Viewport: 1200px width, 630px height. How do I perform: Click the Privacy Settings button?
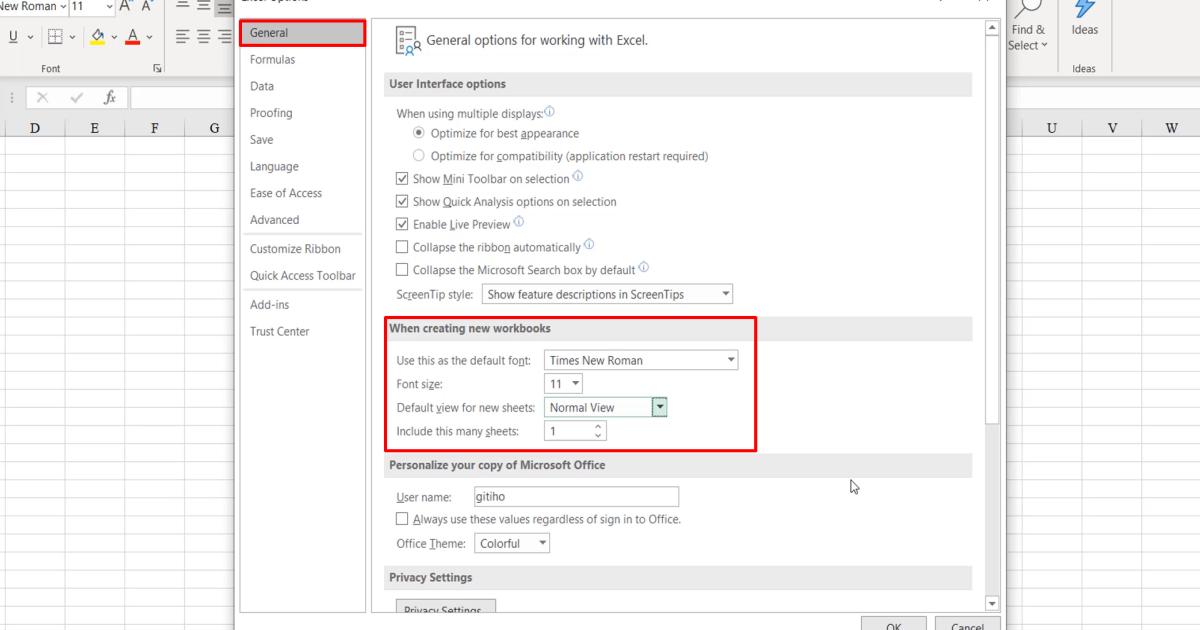(444, 608)
